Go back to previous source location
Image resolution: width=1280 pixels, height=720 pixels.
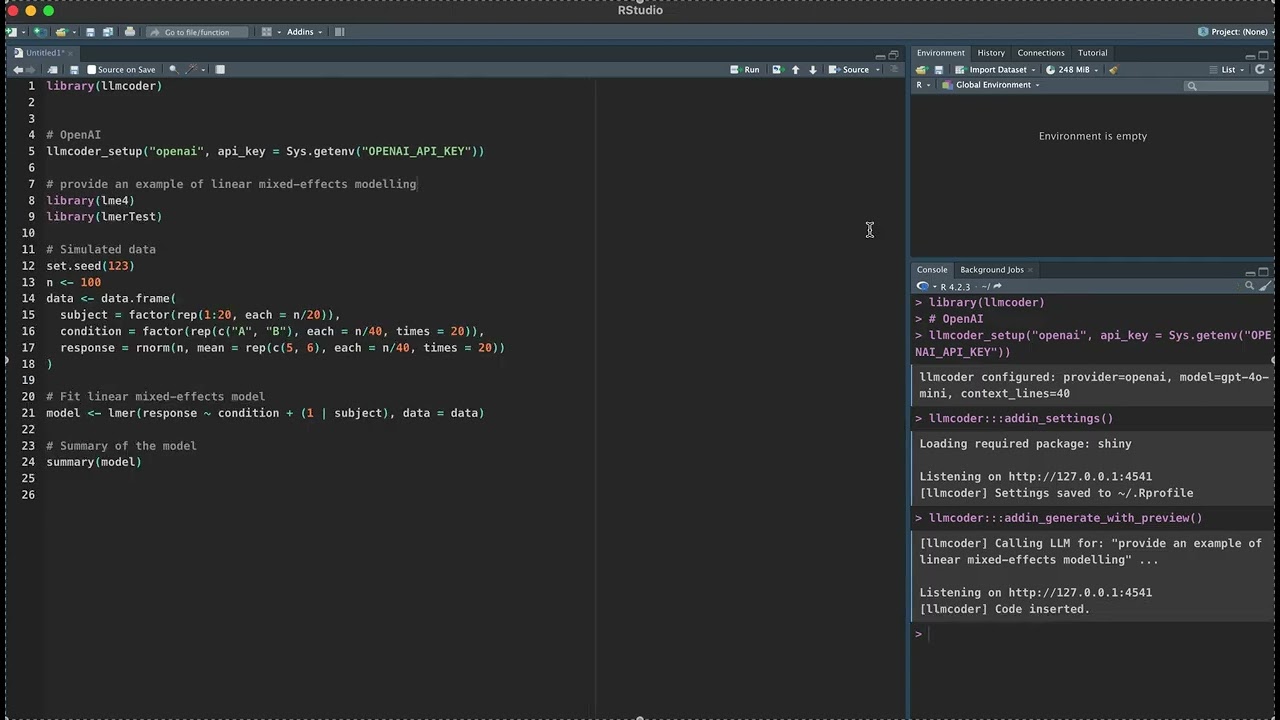point(18,70)
